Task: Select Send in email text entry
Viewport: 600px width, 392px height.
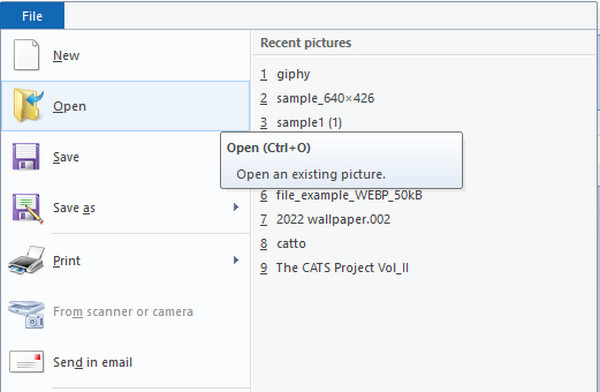Action: point(93,362)
